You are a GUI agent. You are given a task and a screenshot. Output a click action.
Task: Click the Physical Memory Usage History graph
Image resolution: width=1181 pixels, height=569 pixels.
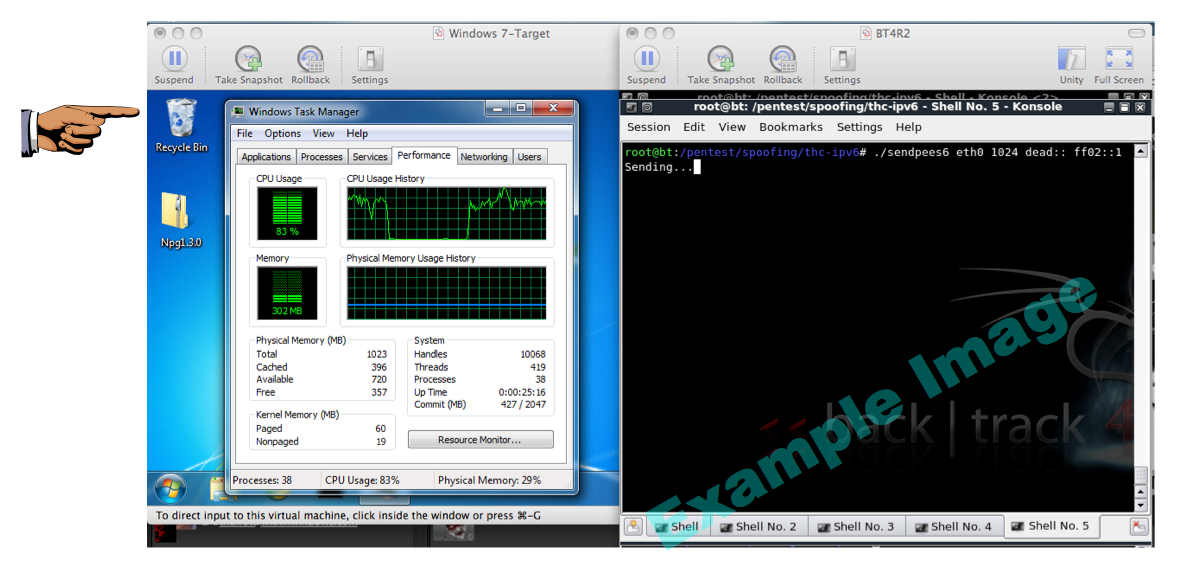pos(447,293)
